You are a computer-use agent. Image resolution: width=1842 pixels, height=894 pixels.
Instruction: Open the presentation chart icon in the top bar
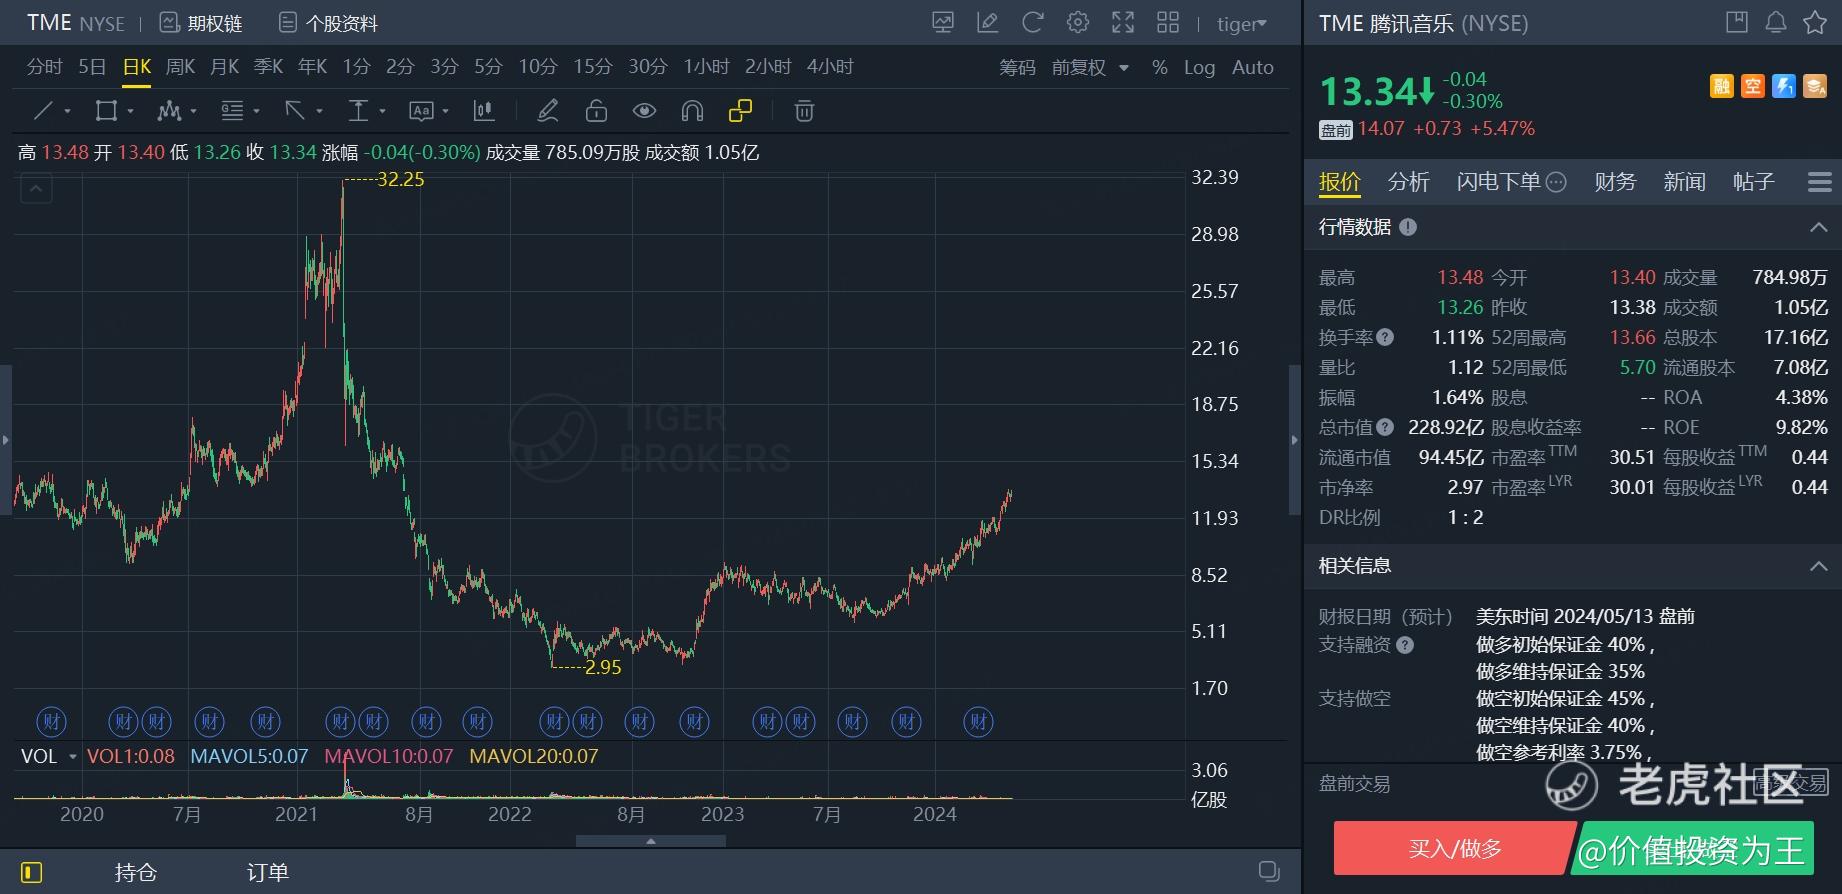pyautogui.click(x=942, y=23)
